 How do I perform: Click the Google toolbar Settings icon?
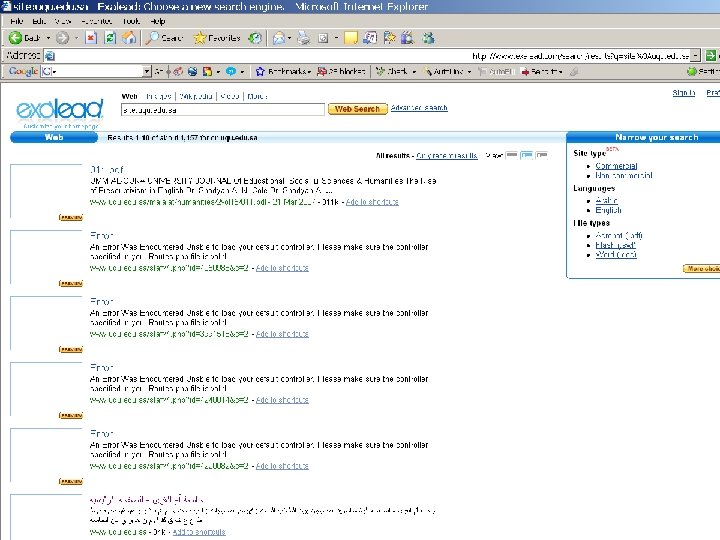tap(692, 71)
